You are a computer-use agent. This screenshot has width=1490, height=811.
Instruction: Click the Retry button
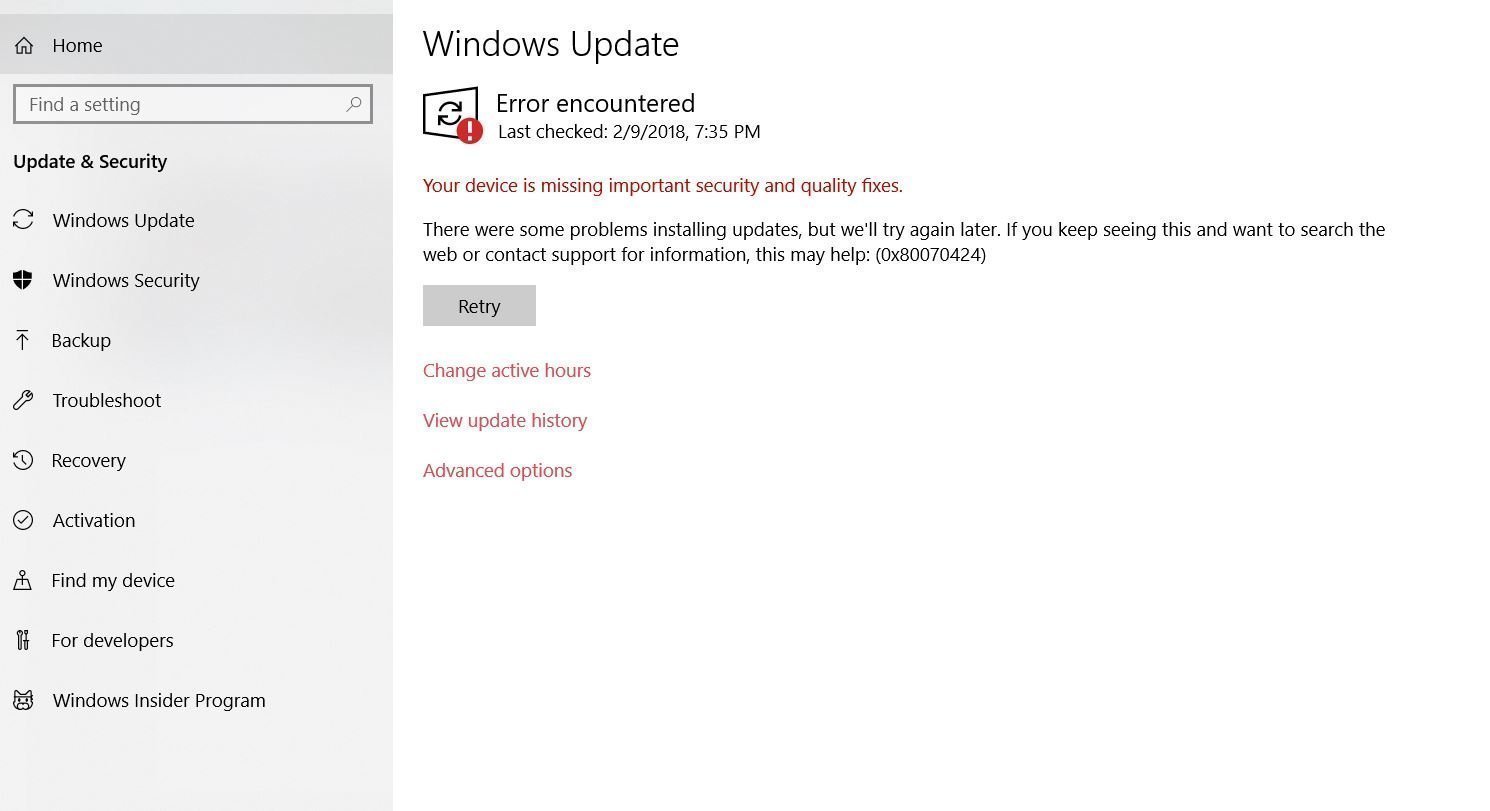click(479, 306)
